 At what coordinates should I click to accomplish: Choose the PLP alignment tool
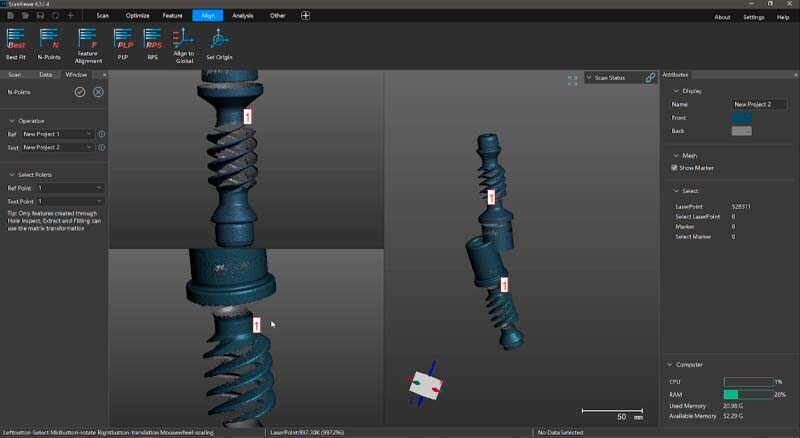[123, 40]
